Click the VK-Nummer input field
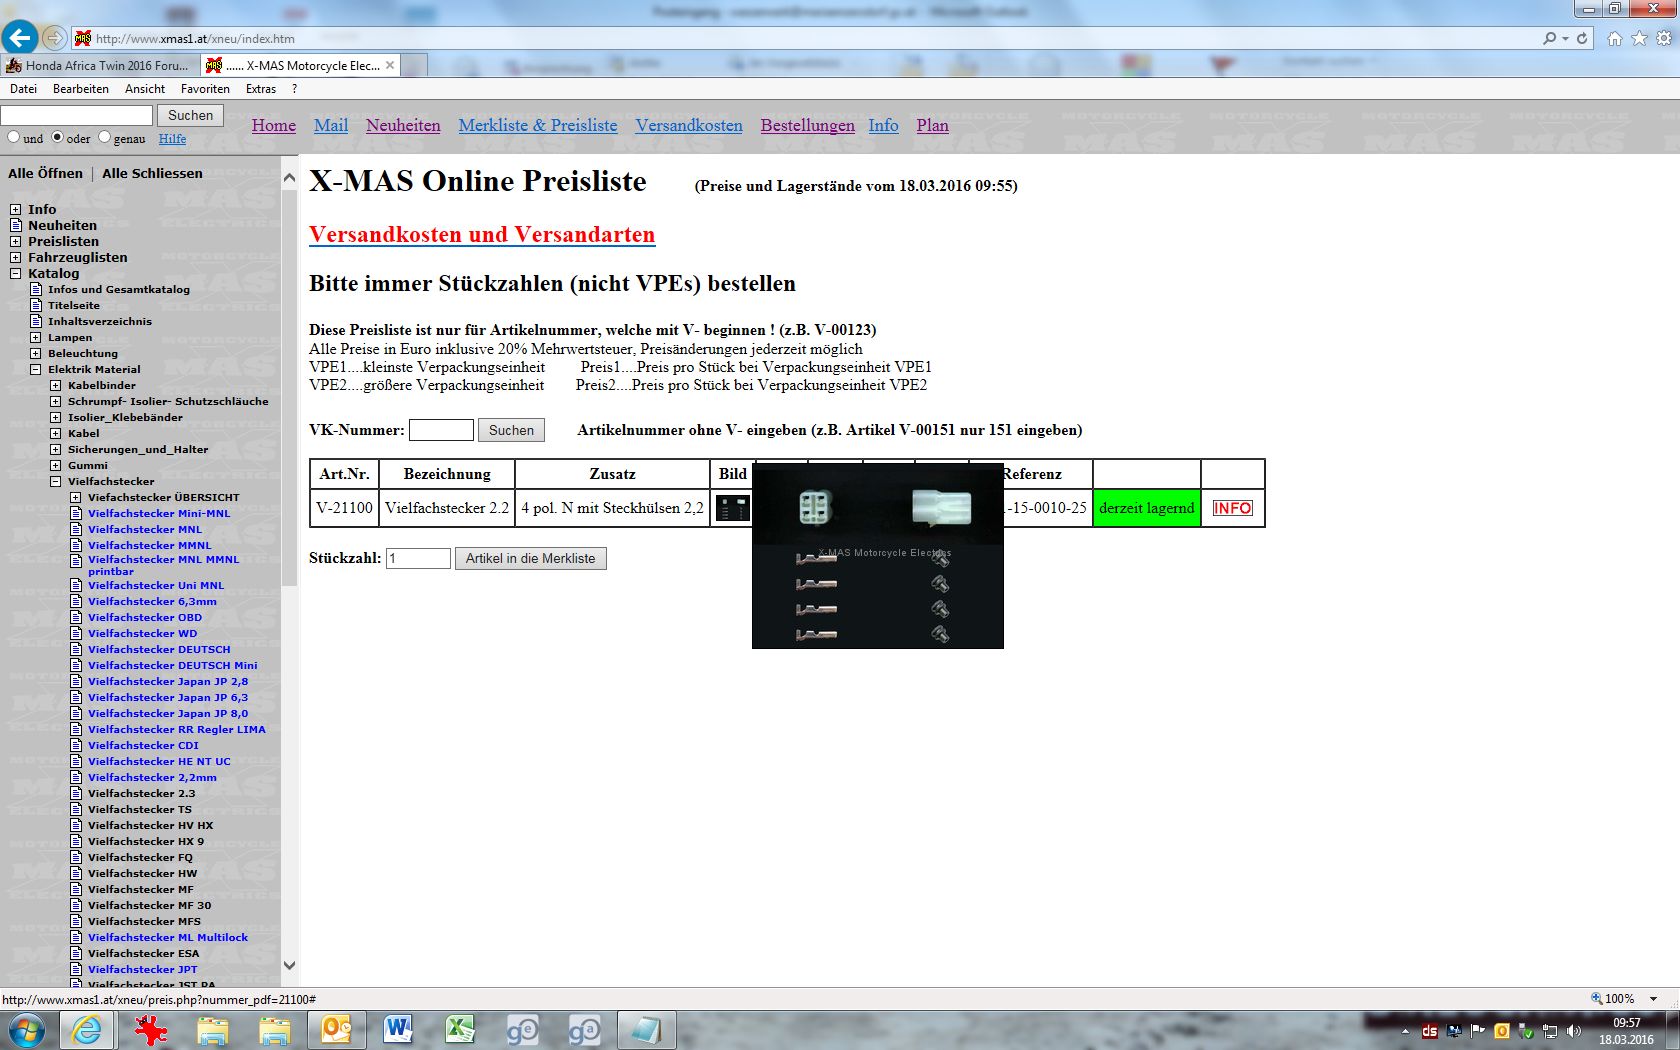The image size is (1680, 1050). click(441, 430)
